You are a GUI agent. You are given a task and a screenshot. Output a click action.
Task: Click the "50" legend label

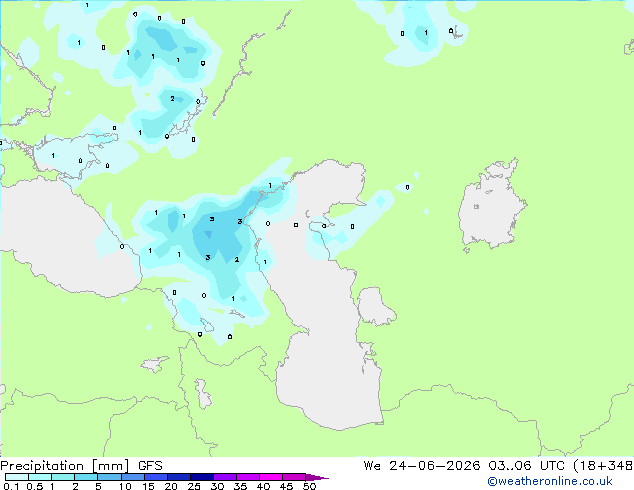click(309, 486)
